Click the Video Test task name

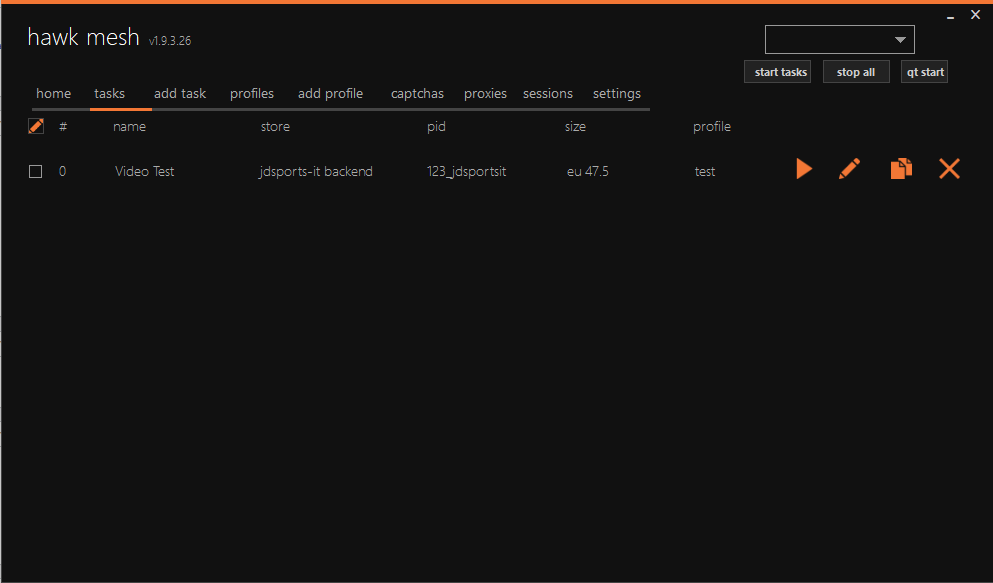point(145,172)
